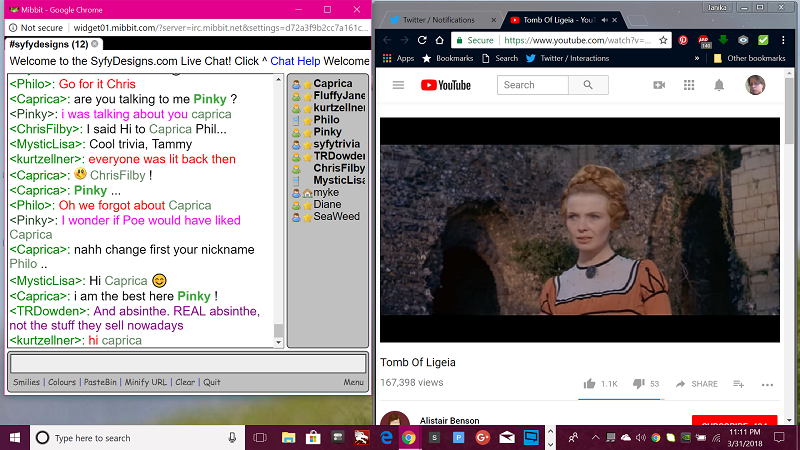This screenshot has height=450, width=800.
Task: Open Microsoft Edge from the taskbar
Action: [x=386, y=437]
